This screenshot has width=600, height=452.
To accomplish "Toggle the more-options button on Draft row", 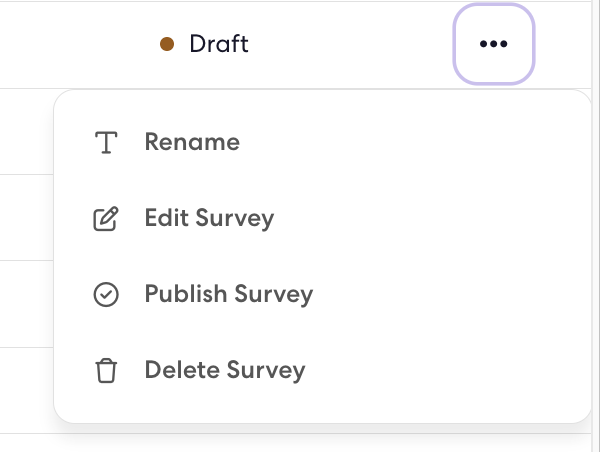I will tap(494, 44).
